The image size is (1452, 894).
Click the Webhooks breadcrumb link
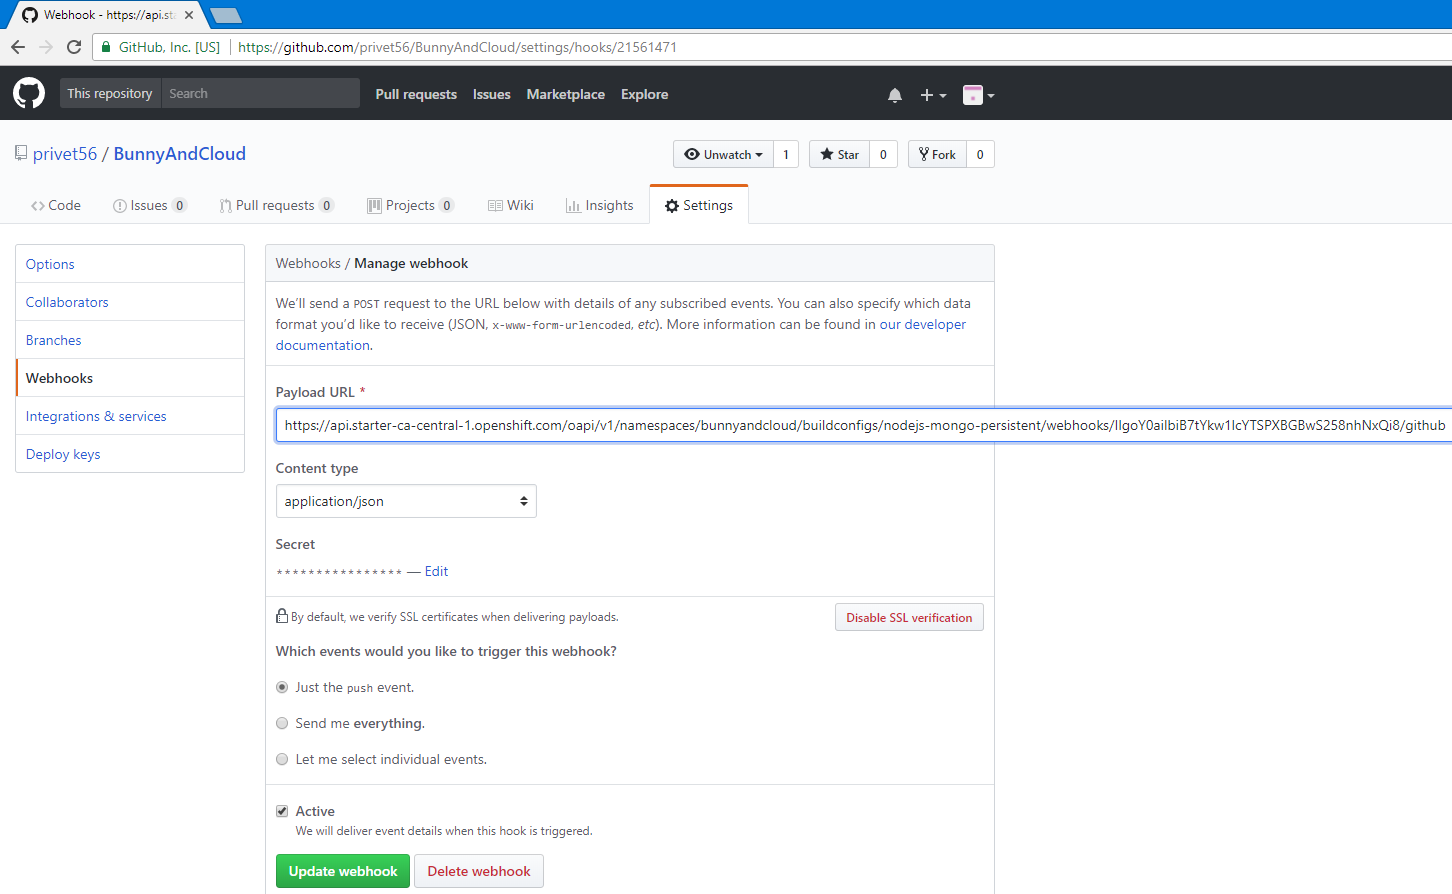pos(308,263)
